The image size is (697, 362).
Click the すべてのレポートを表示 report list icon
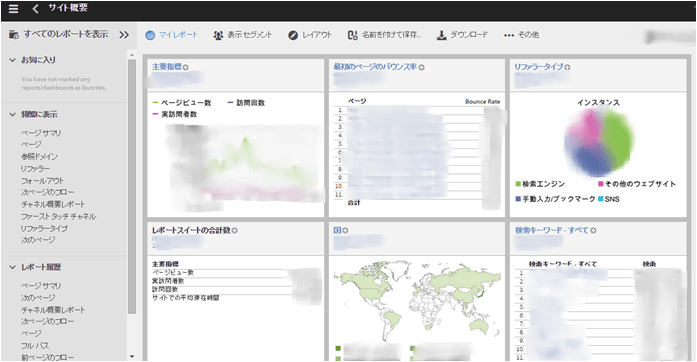click(x=14, y=35)
